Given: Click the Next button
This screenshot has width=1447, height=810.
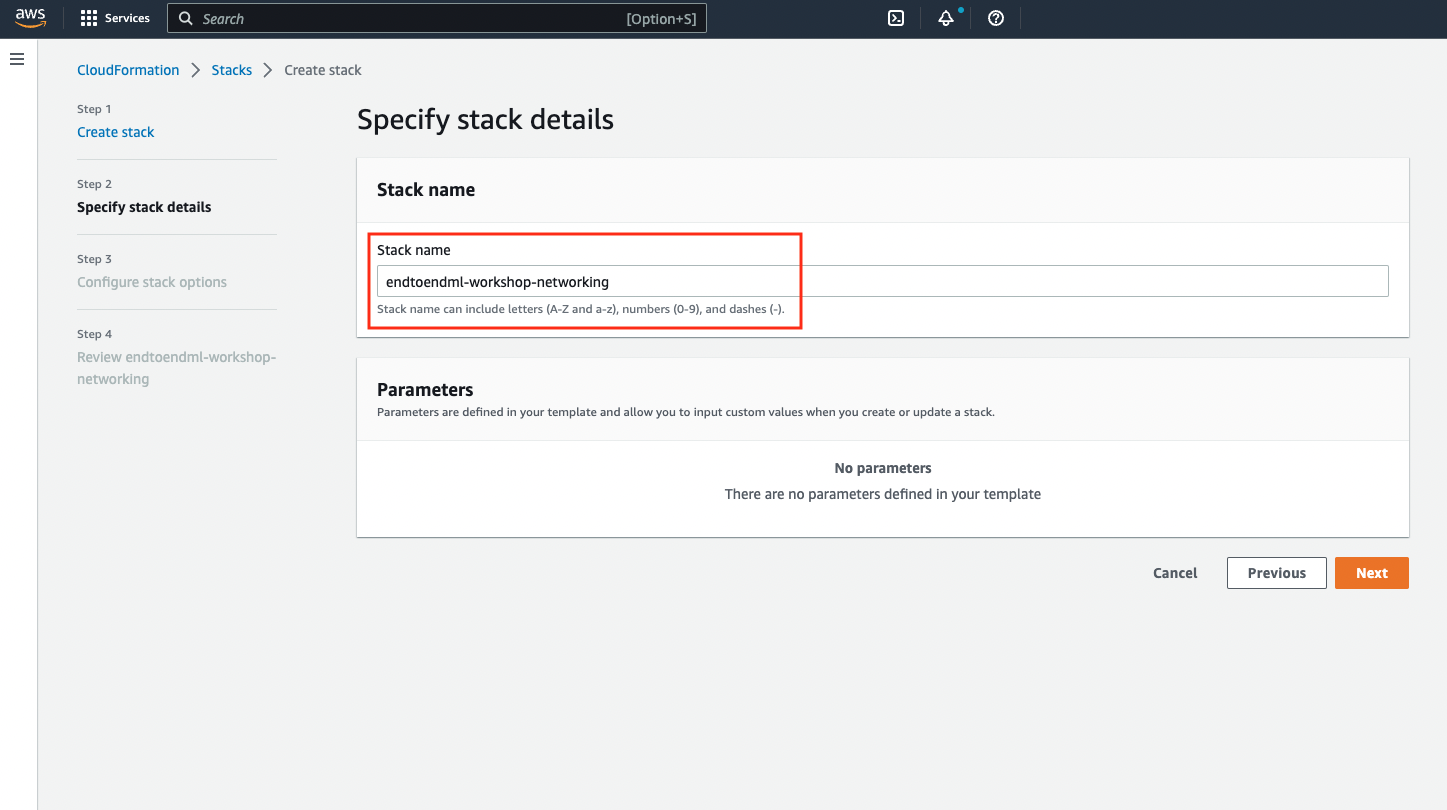Looking at the screenshot, I should [1372, 573].
